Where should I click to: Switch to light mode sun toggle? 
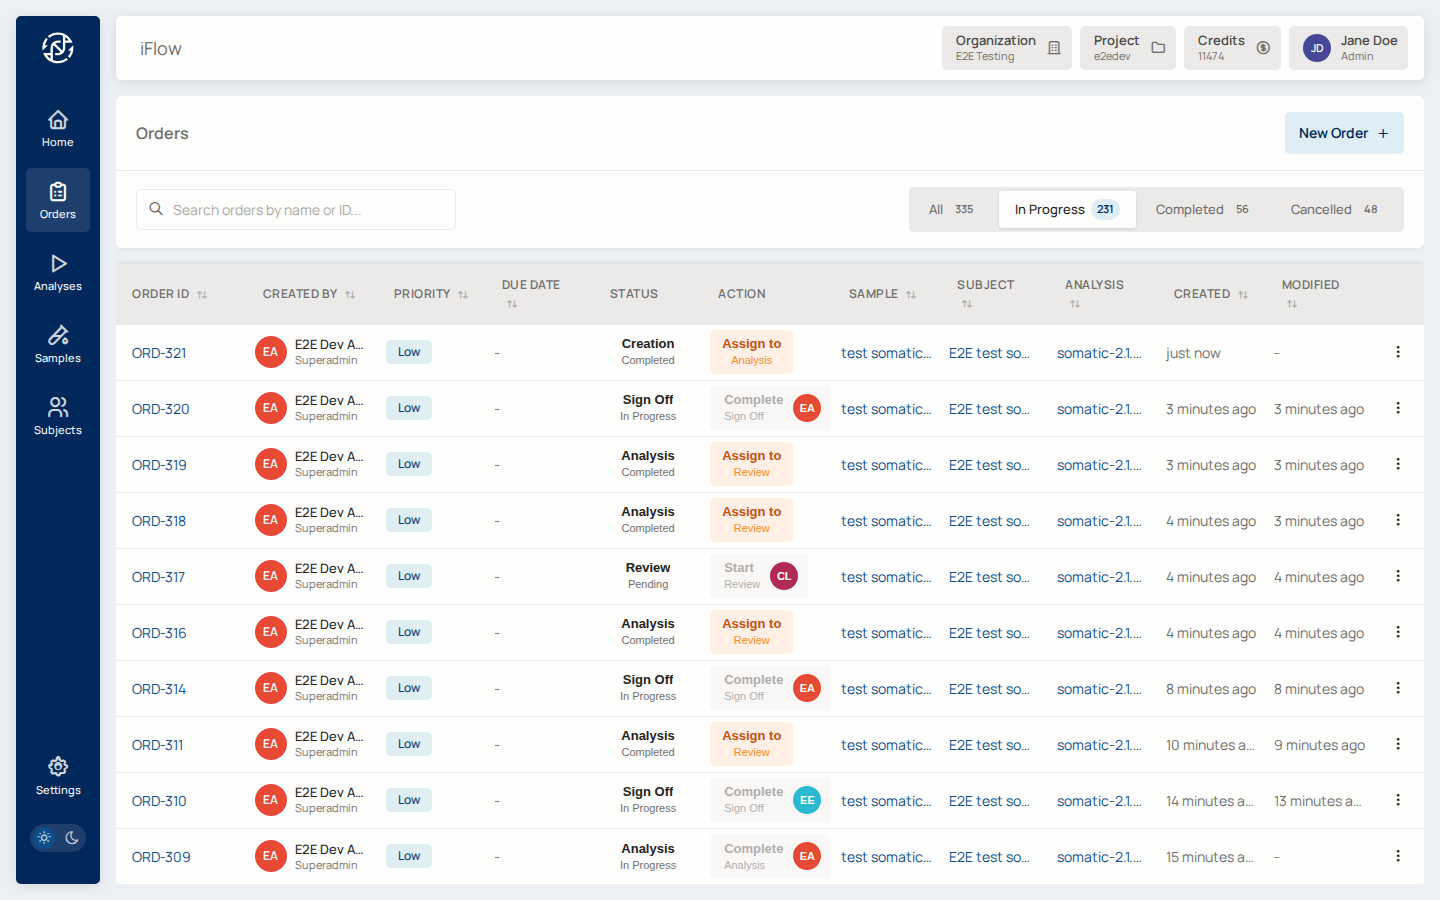pyautogui.click(x=44, y=838)
